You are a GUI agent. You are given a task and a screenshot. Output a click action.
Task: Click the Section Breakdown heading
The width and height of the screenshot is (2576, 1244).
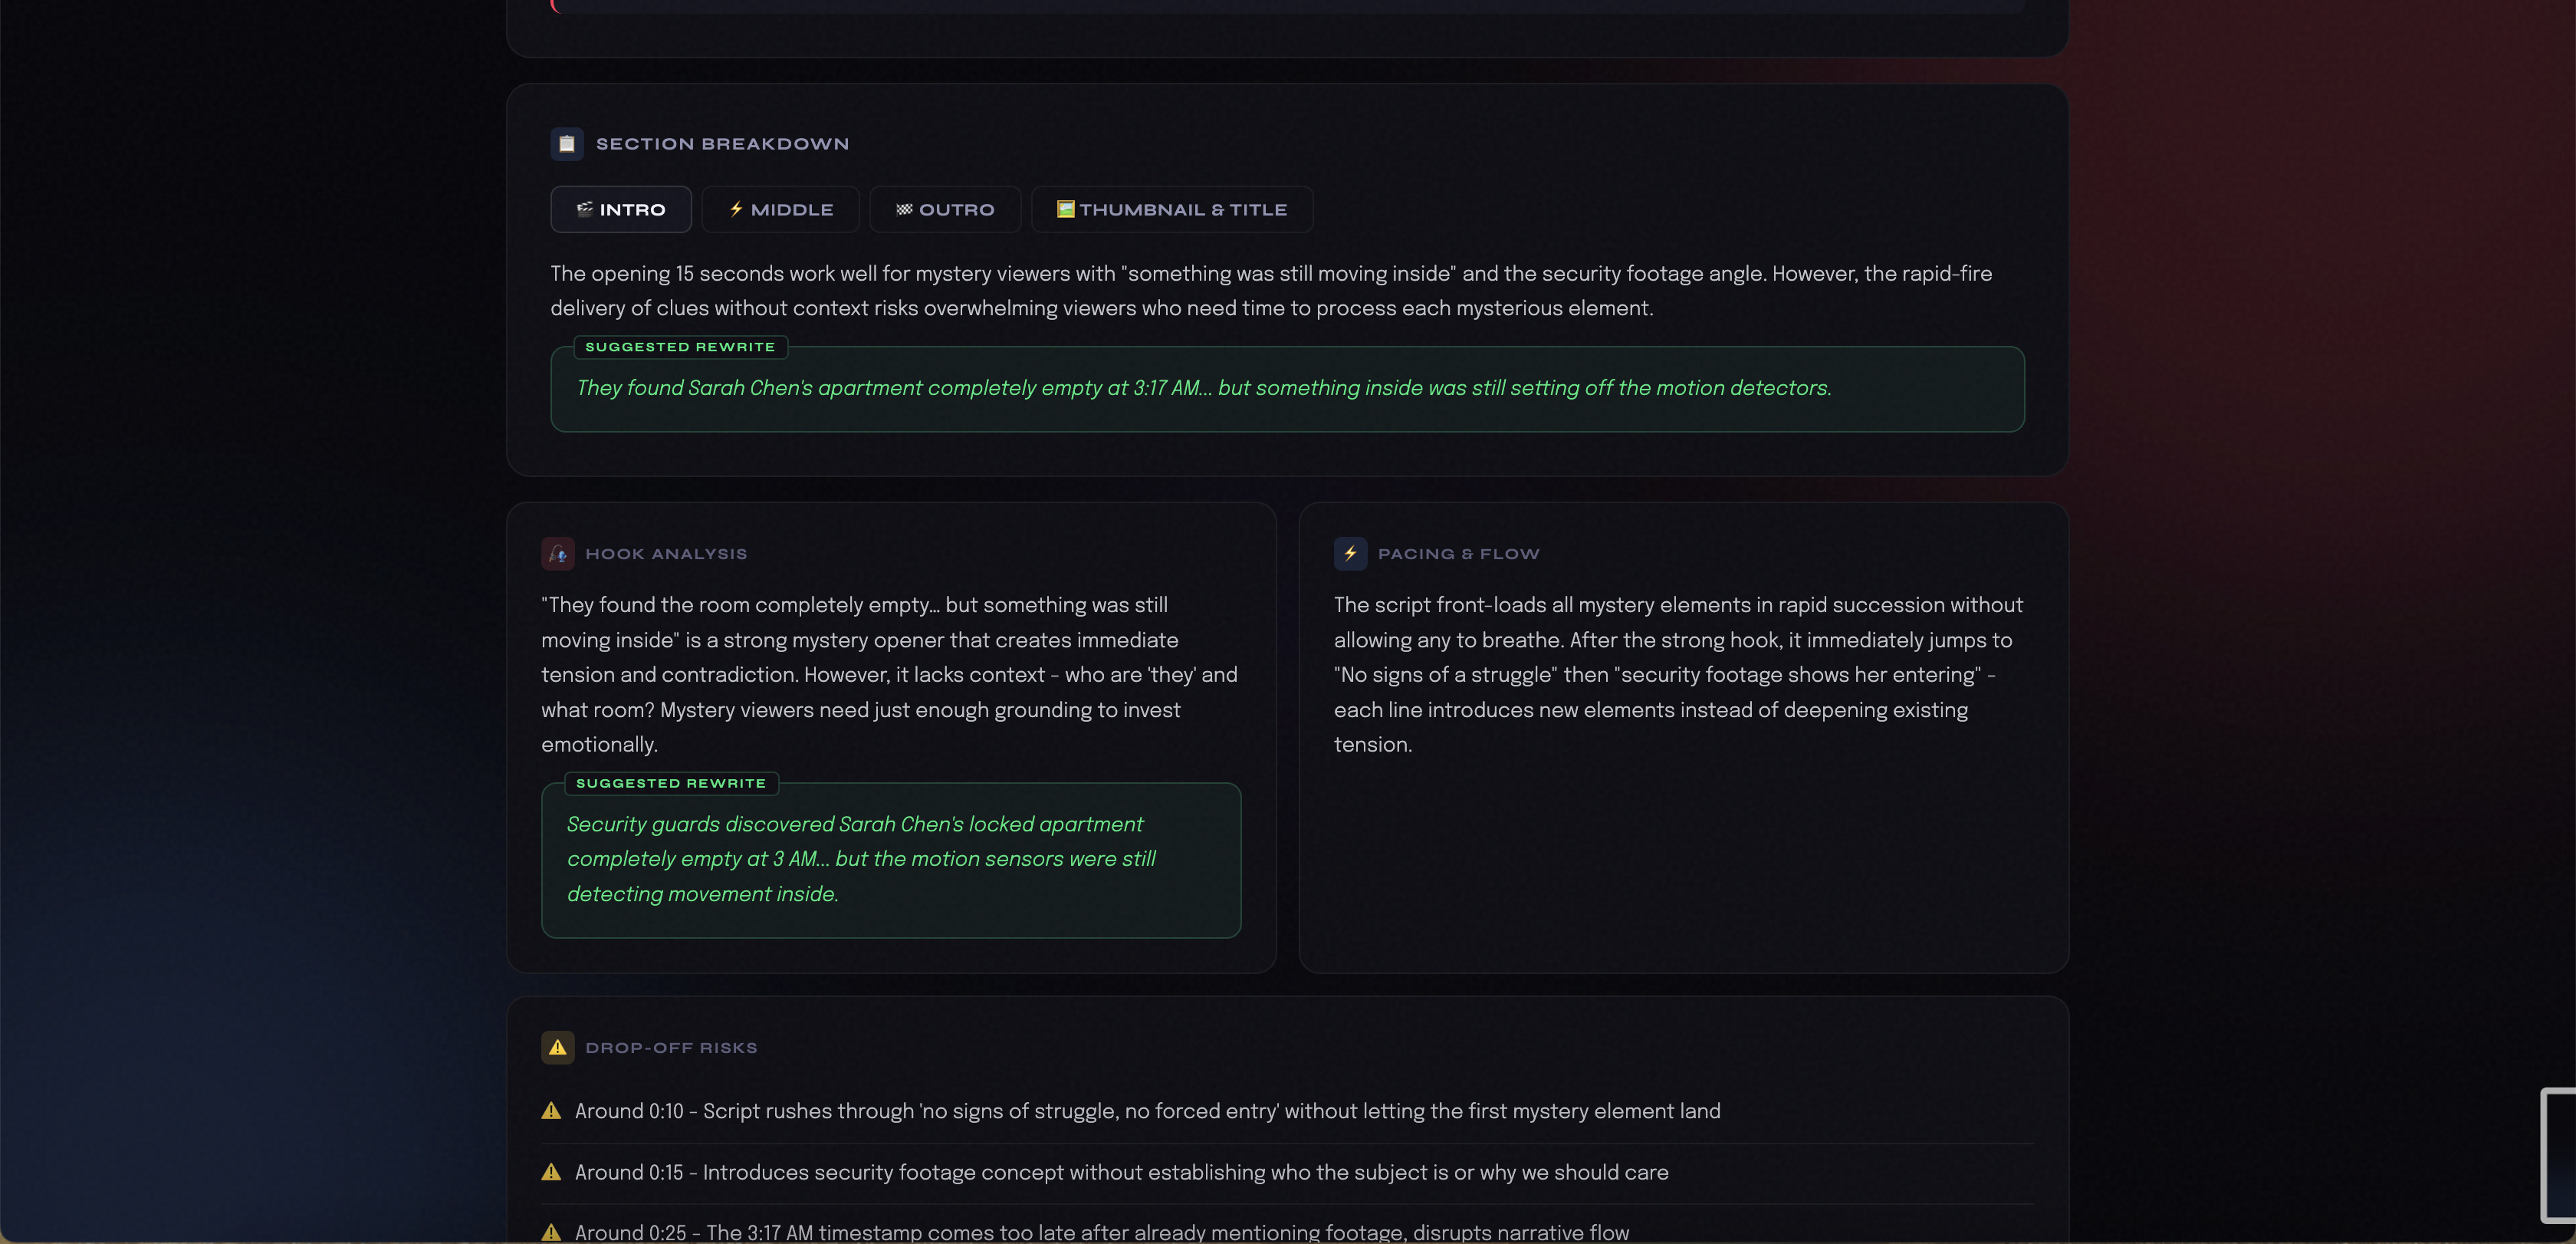coord(722,144)
